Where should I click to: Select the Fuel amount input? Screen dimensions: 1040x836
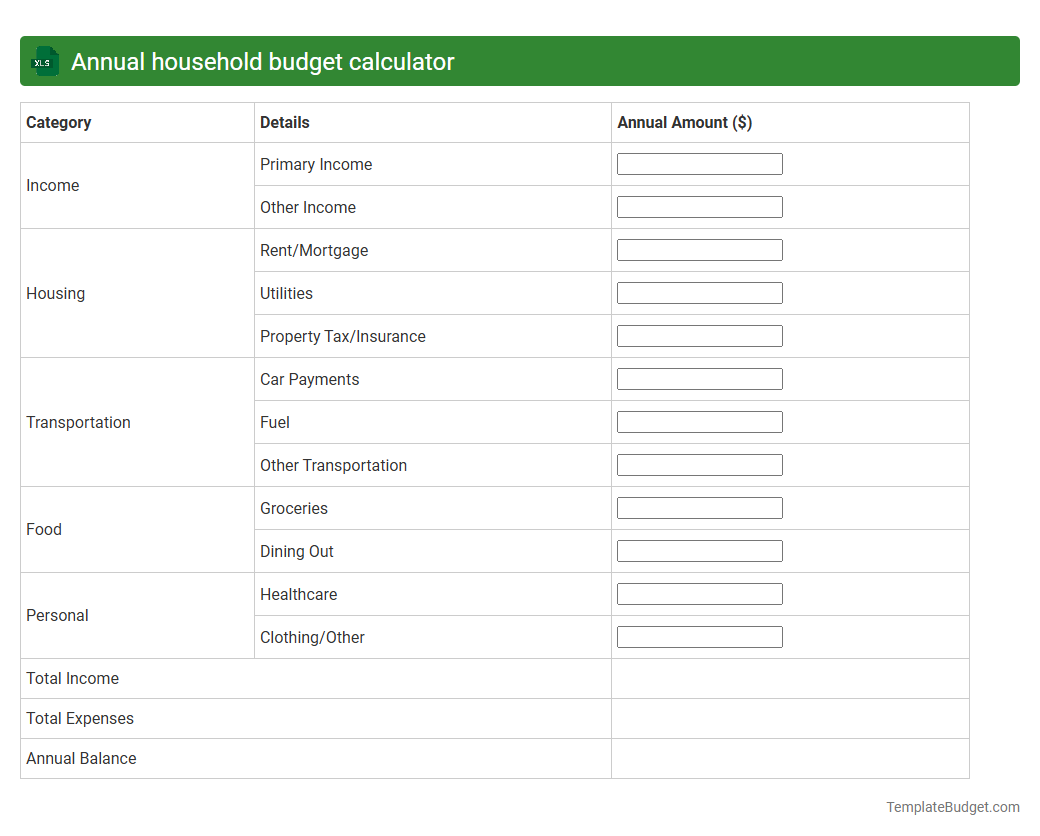699,421
